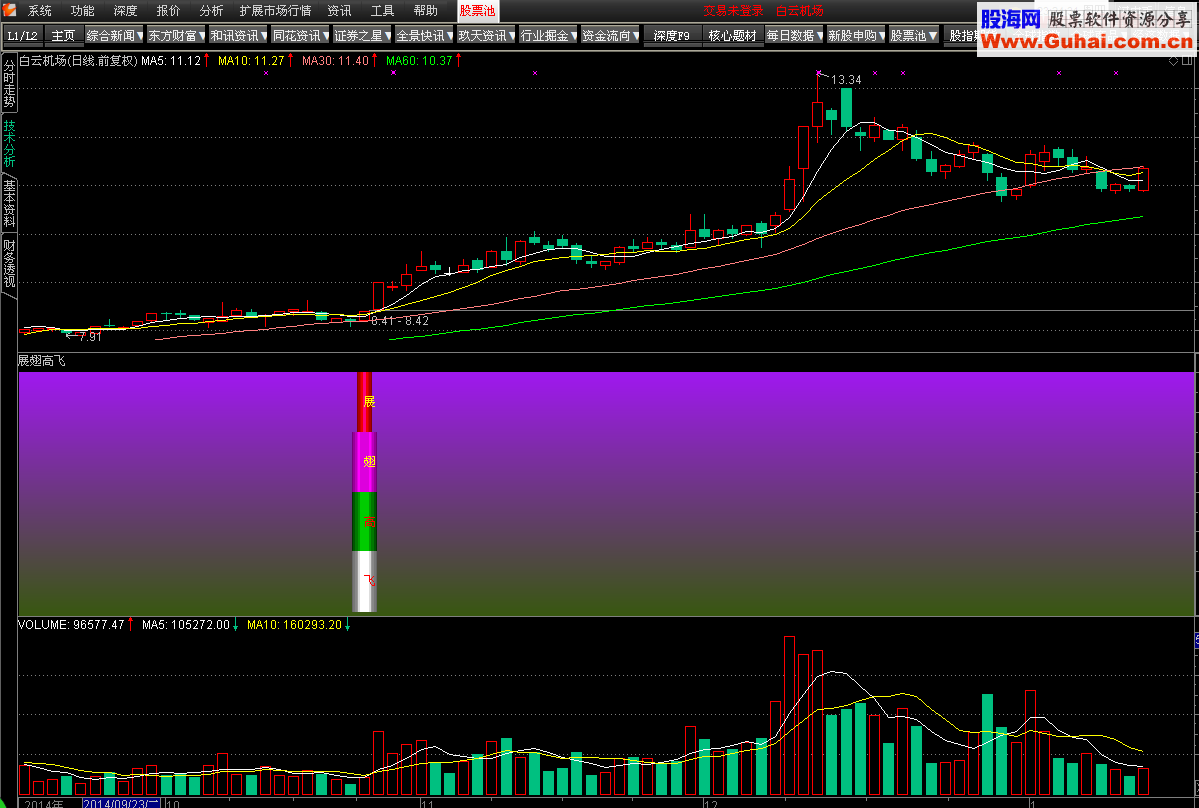1199x808 pixels.
Task: Click the diamond icon at chart corner
Action: pos(1173,61)
